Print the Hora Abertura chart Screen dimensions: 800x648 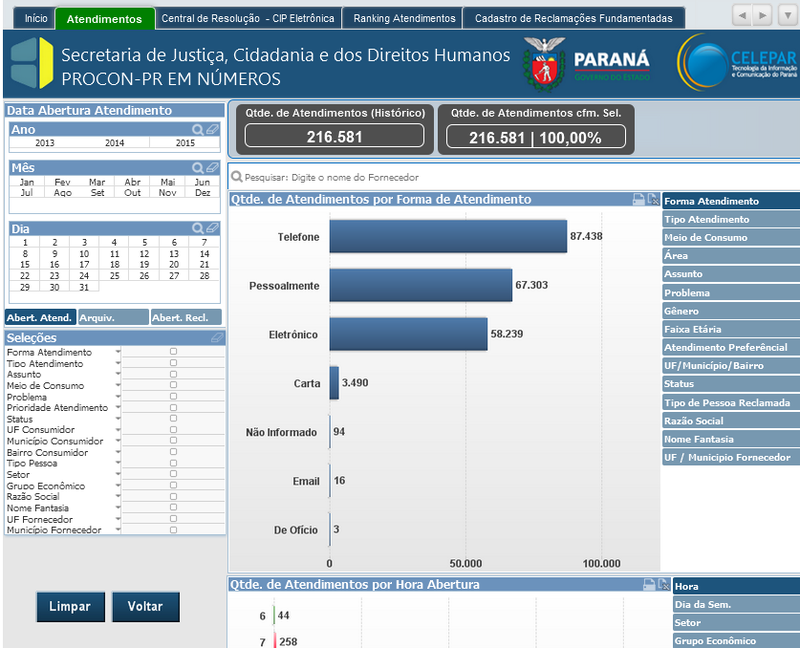click(649, 585)
